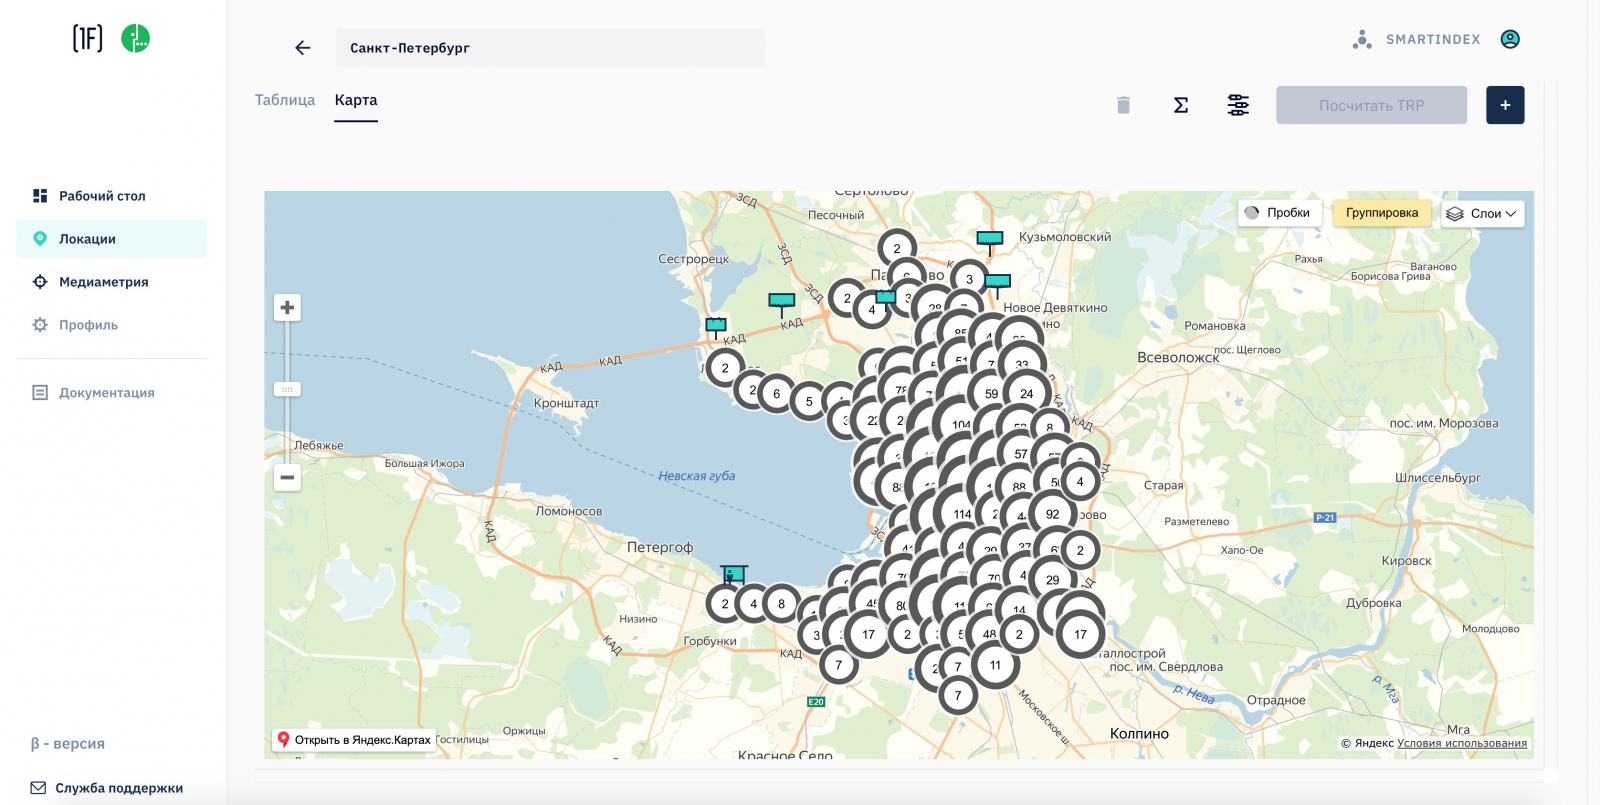Click the map zoom slider handle
Image resolution: width=1600 pixels, height=805 pixels.
287,389
